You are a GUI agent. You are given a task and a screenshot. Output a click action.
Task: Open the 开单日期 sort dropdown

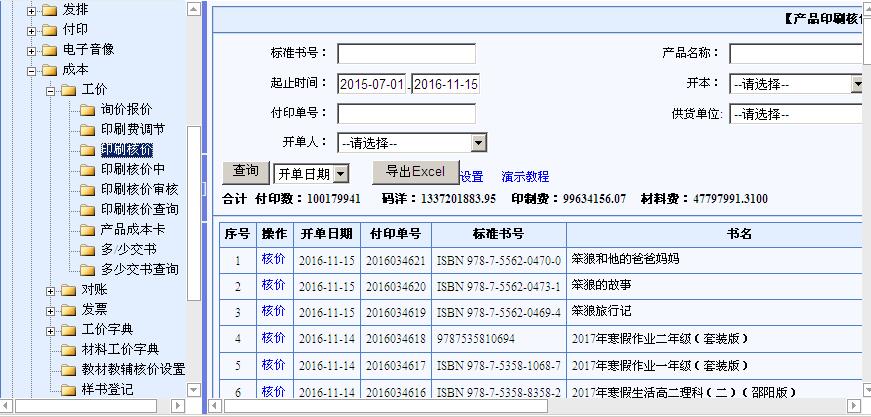[x=340, y=174]
